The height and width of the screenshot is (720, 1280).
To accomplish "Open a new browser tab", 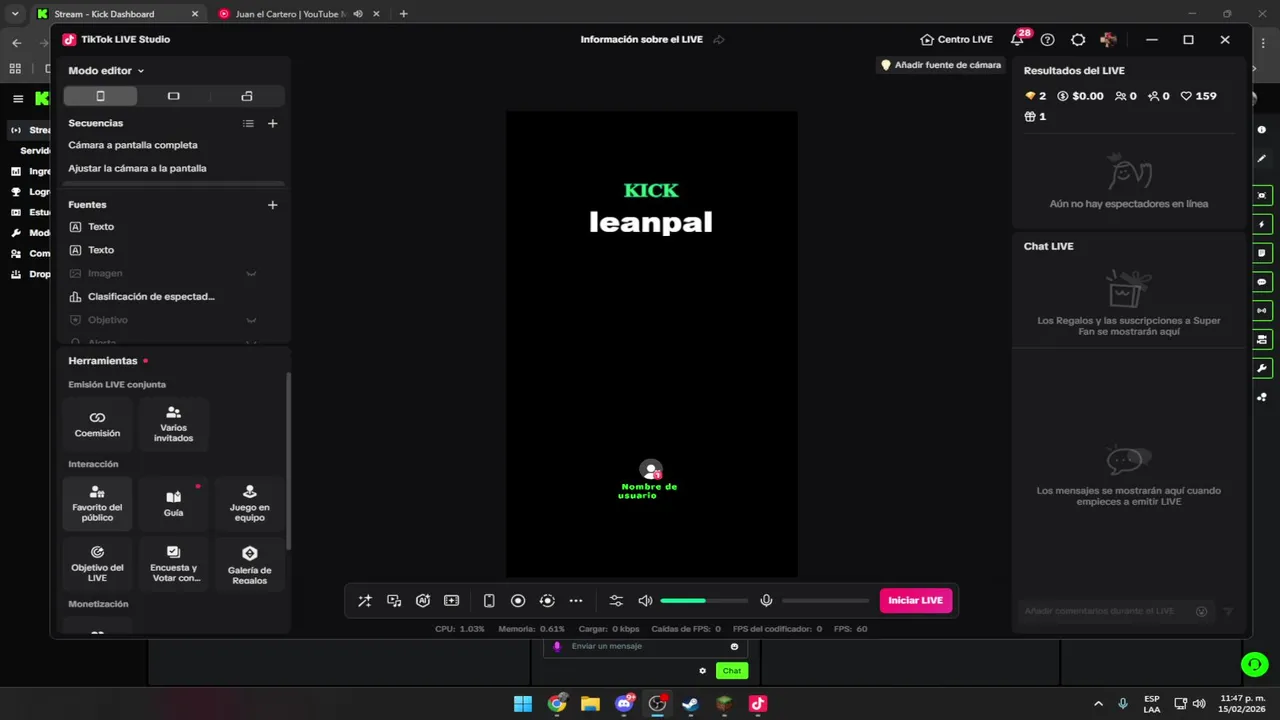I will pyautogui.click(x=404, y=14).
